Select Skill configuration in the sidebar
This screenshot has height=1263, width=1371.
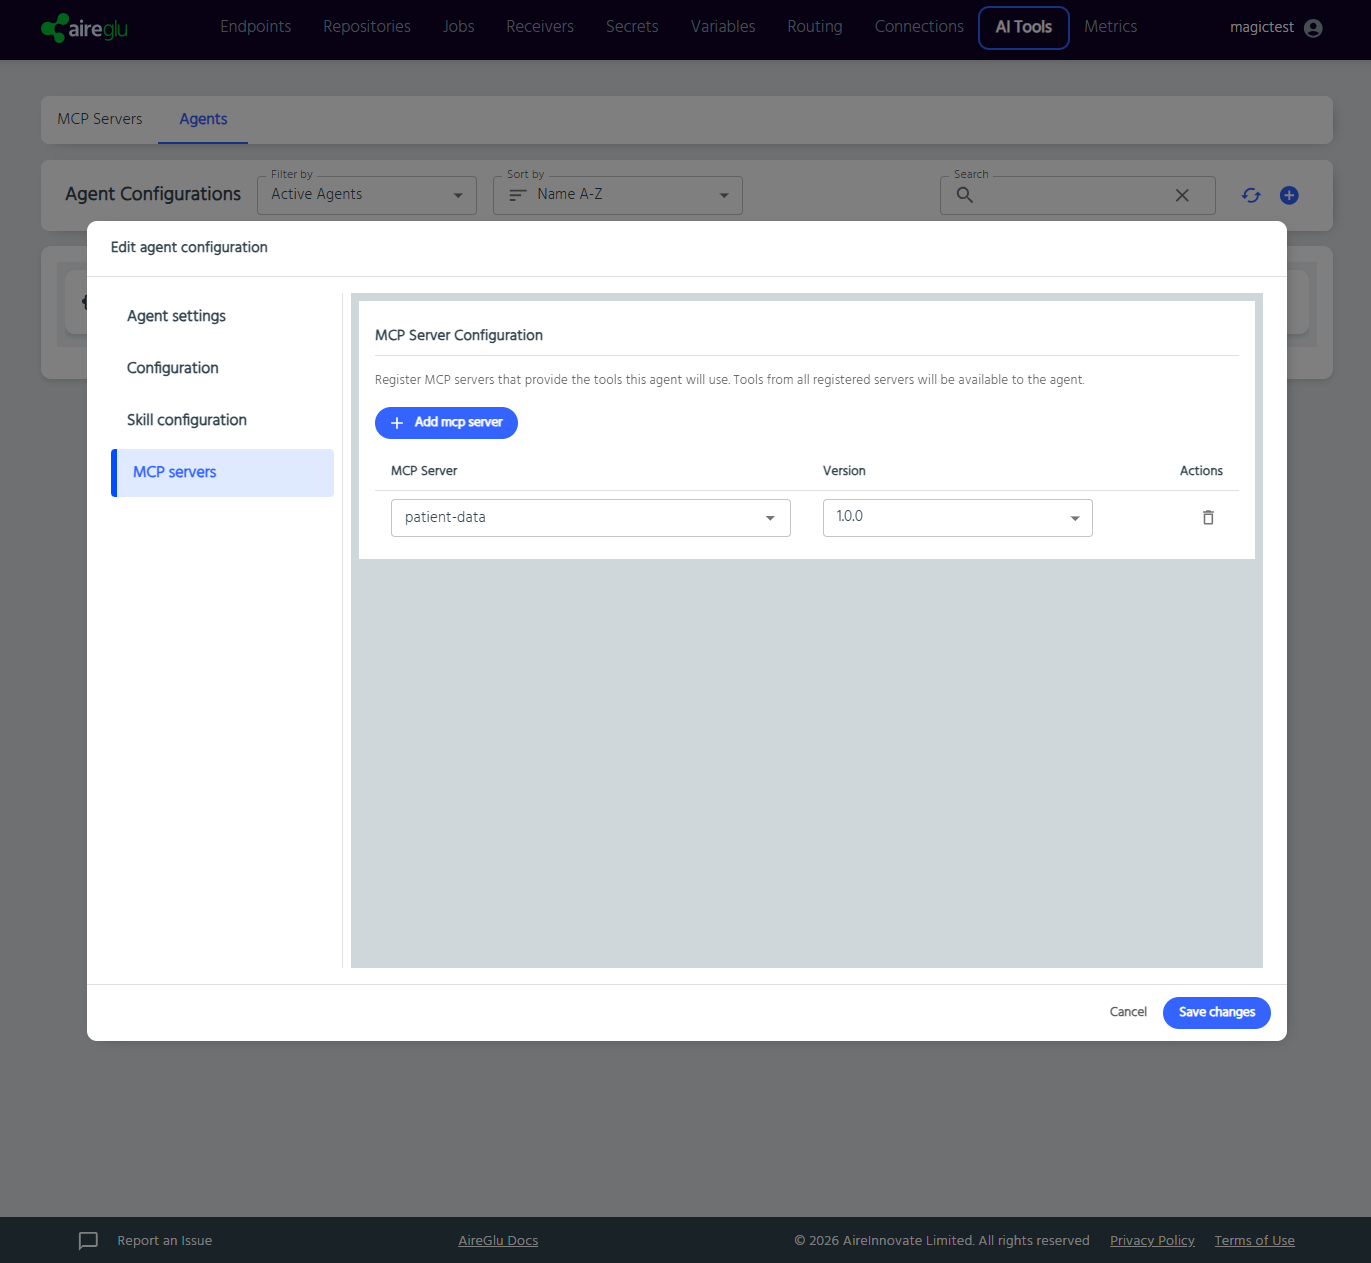(x=187, y=420)
